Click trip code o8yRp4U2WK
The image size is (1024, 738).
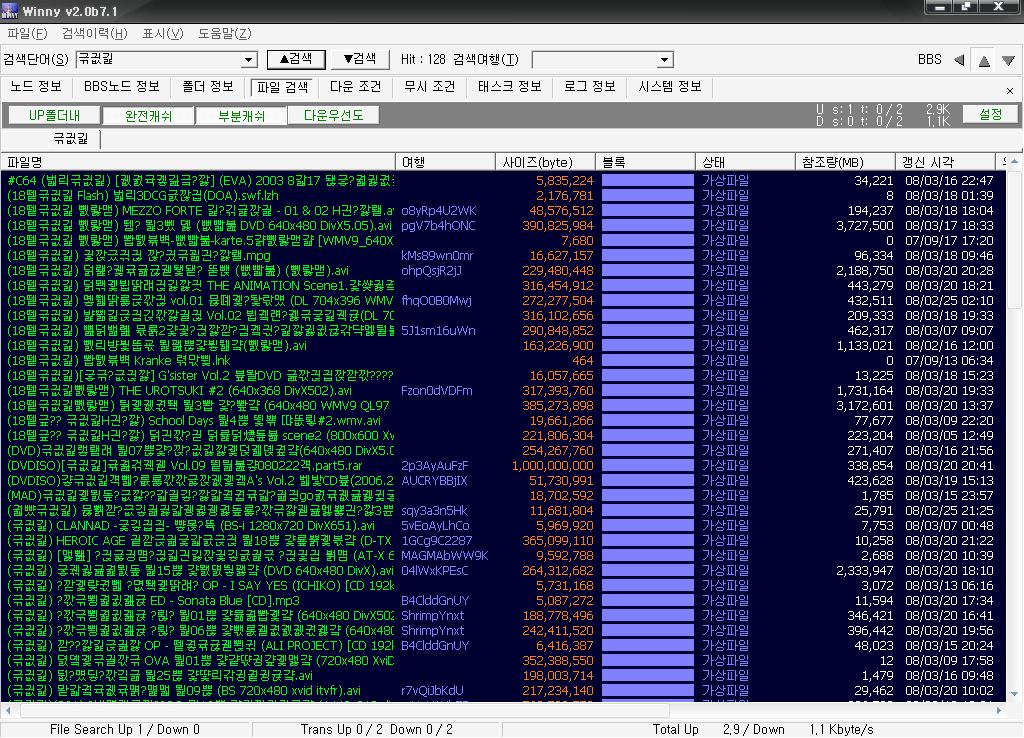[439, 210]
